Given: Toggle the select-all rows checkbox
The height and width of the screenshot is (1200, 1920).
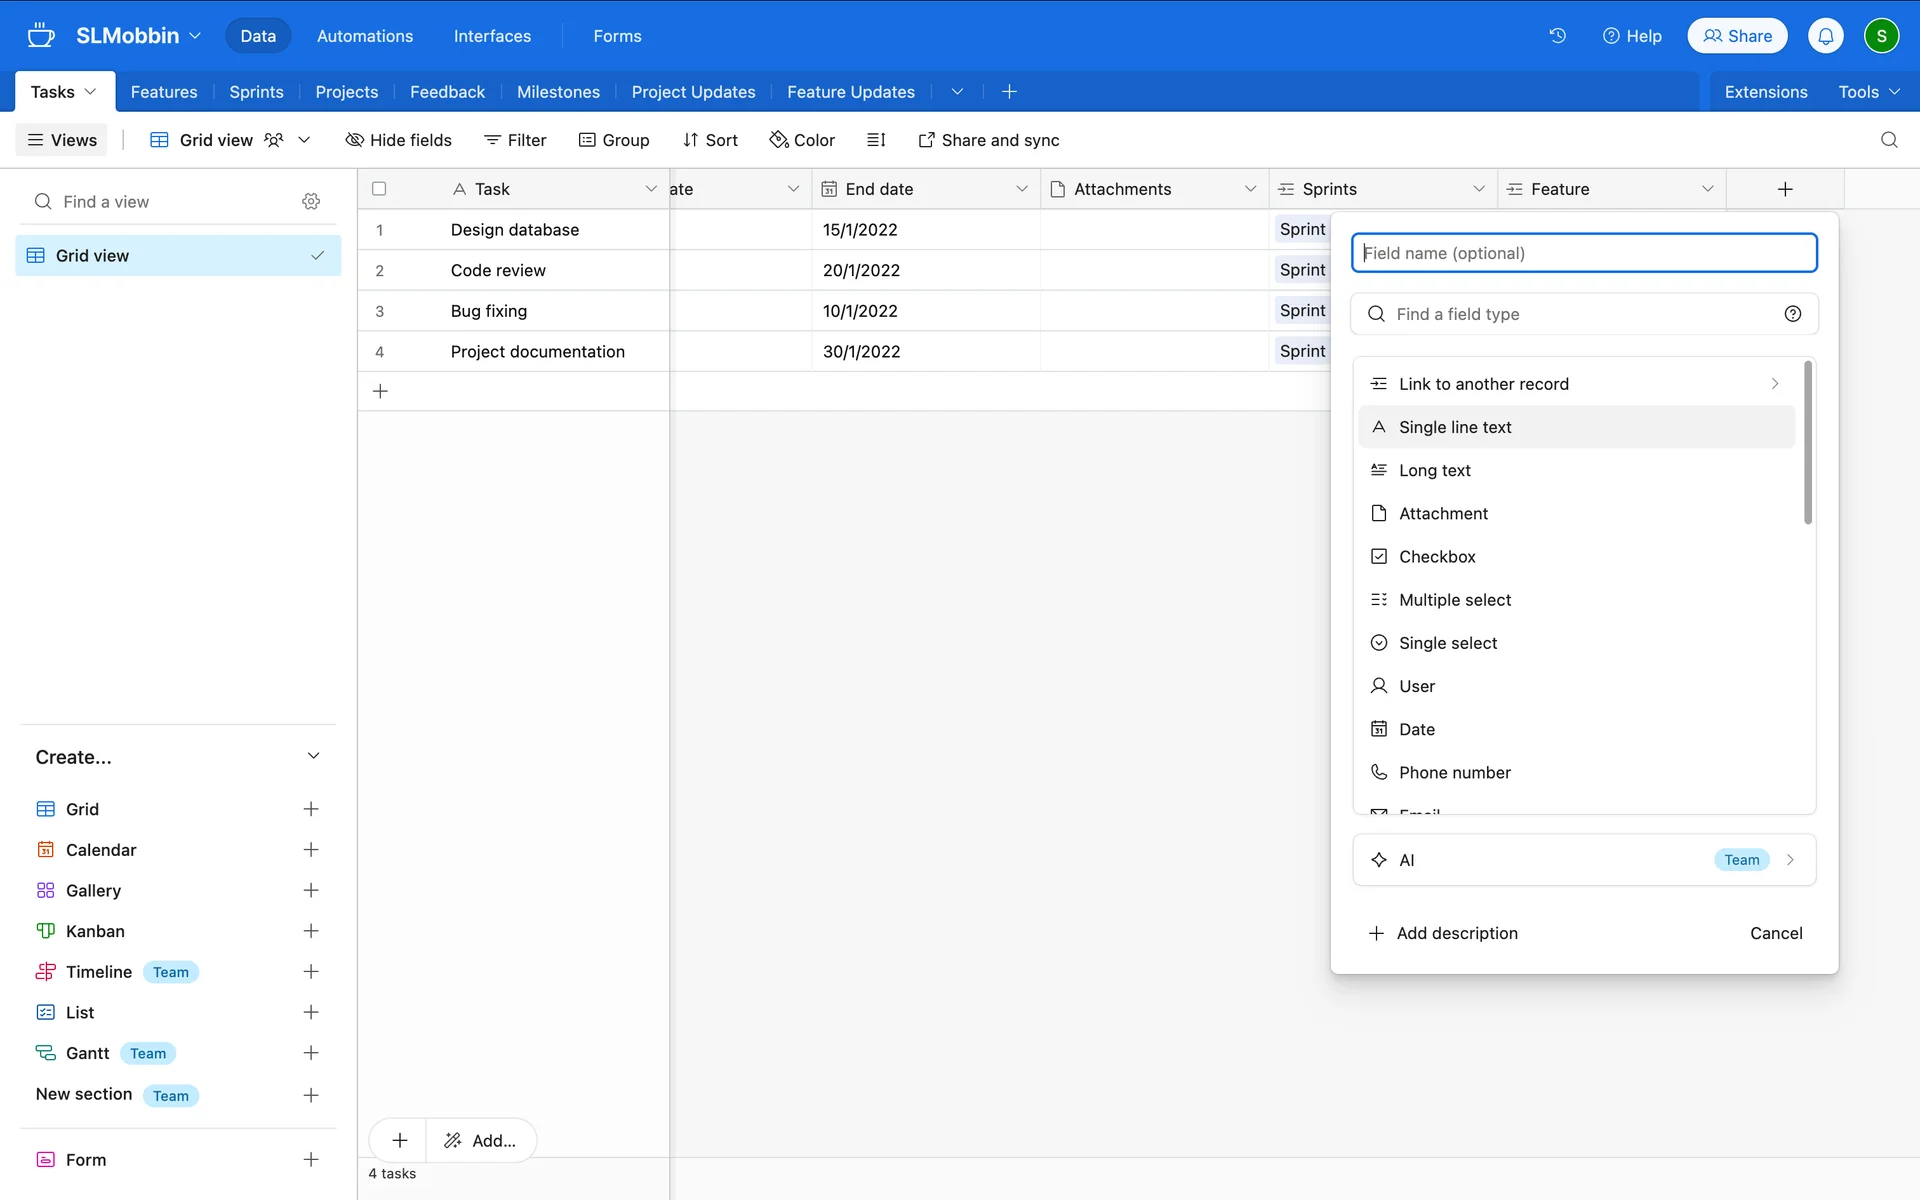Looking at the screenshot, I should pyautogui.click(x=379, y=189).
